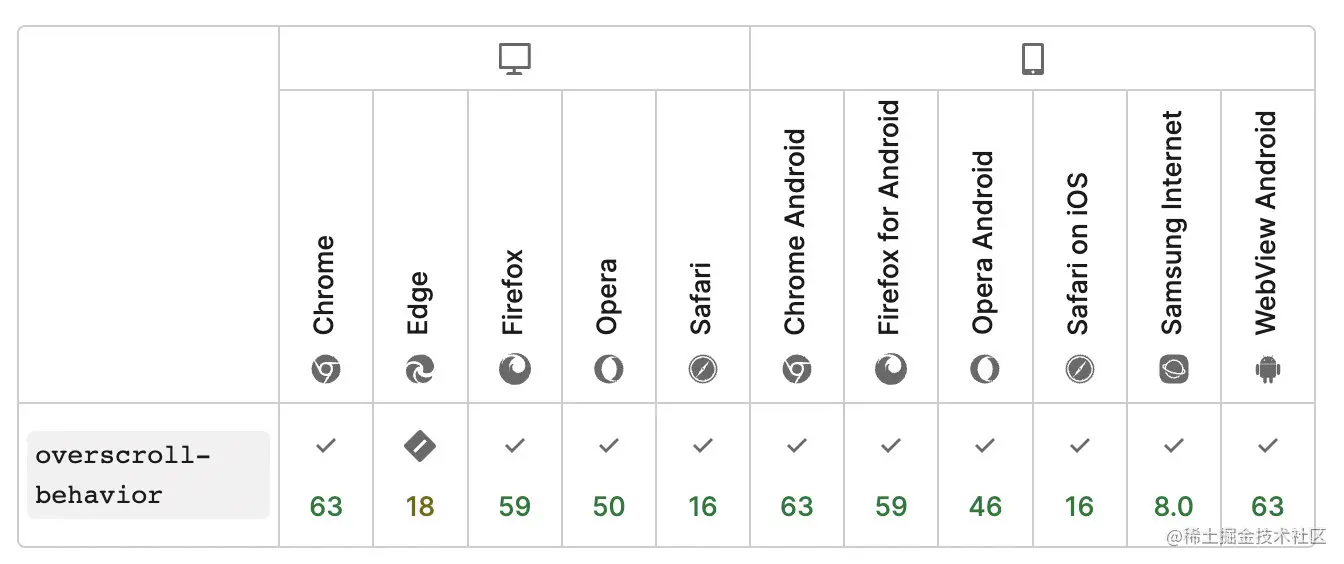Click the Chrome browser logo icon
1344x564 pixels.
click(x=326, y=370)
